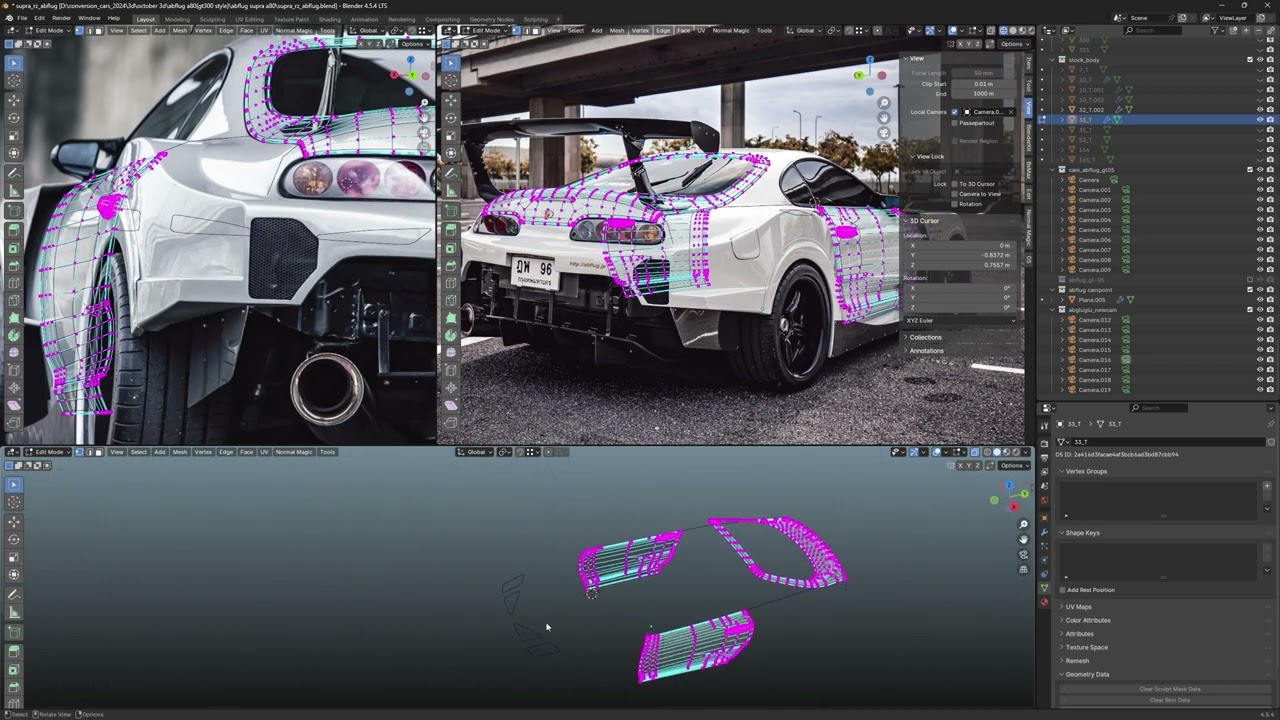Open the Material properties tab
The image size is (1280, 720).
[x=1044, y=602]
